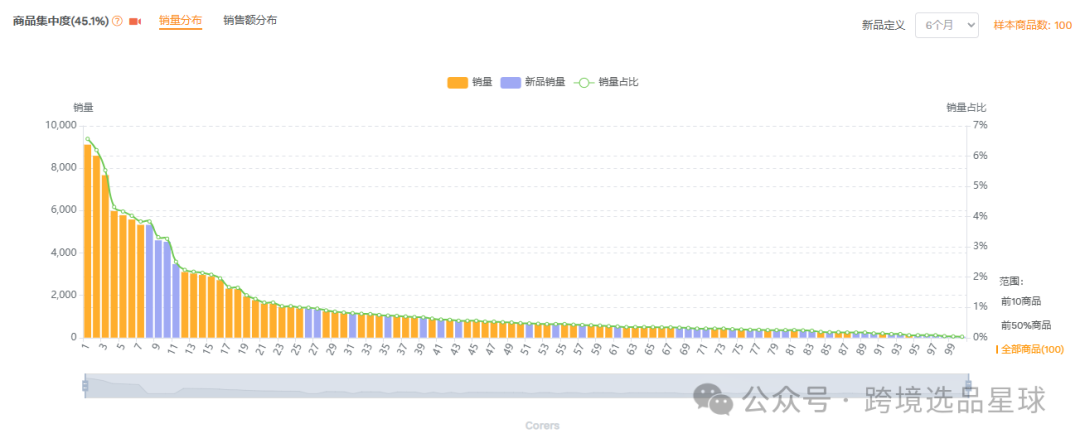Image resolution: width=1080 pixels, height=443 pixels.
Task: Click the purple bar for product 11
Action: (176, 302)
